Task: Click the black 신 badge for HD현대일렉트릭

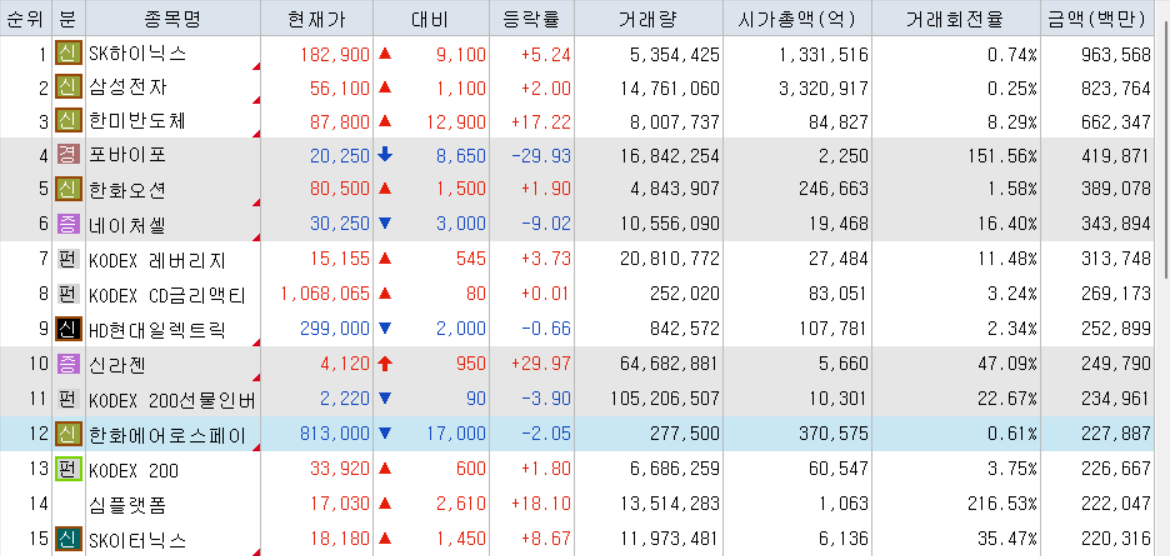Action: click(x=69, y=328)
